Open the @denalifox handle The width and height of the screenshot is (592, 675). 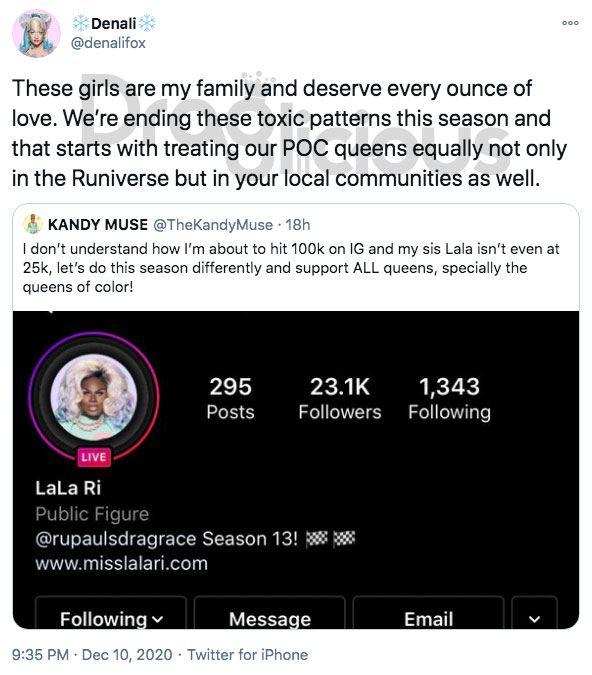[x=108, y=43]
